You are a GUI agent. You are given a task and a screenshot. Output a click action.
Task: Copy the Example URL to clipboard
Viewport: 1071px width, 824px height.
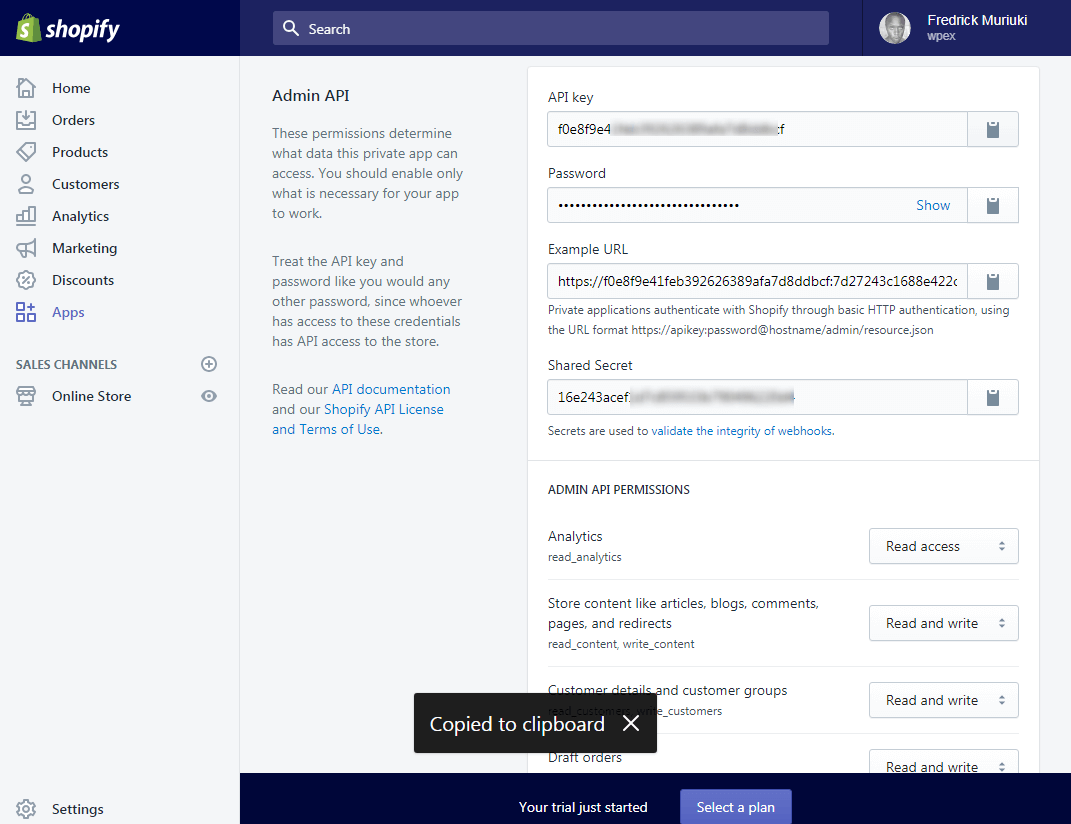pos(992,281)
